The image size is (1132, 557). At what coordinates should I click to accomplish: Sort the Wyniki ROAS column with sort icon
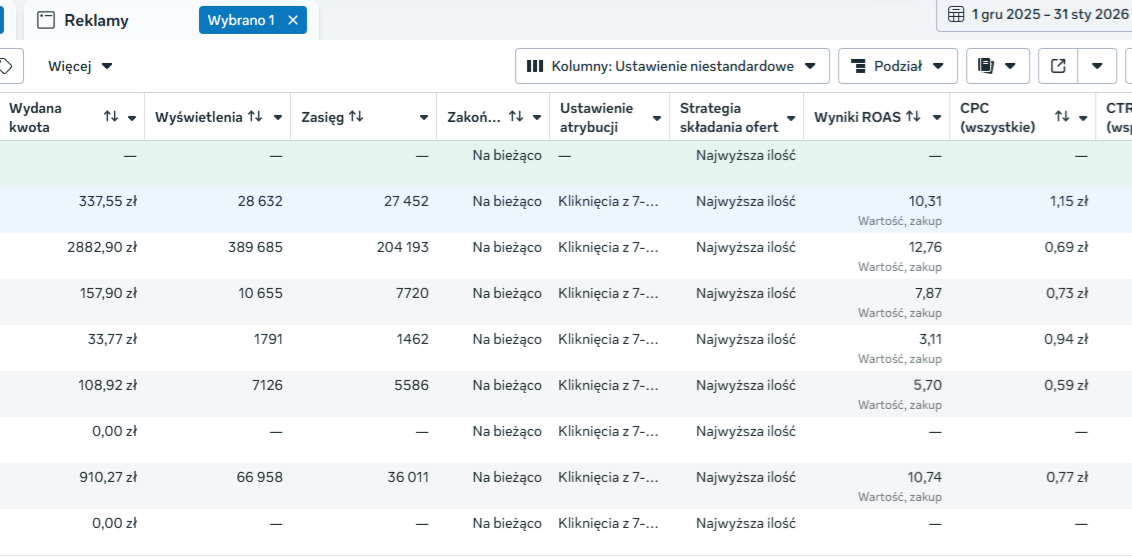click(x=913, y=117)
